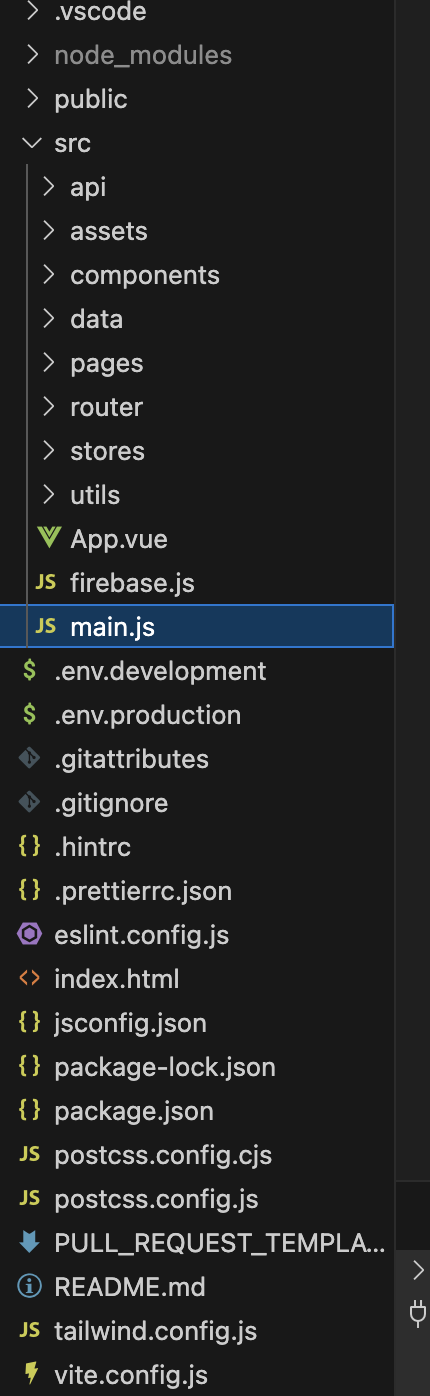
Task: Expand the components folder
Action: point(48,275)
